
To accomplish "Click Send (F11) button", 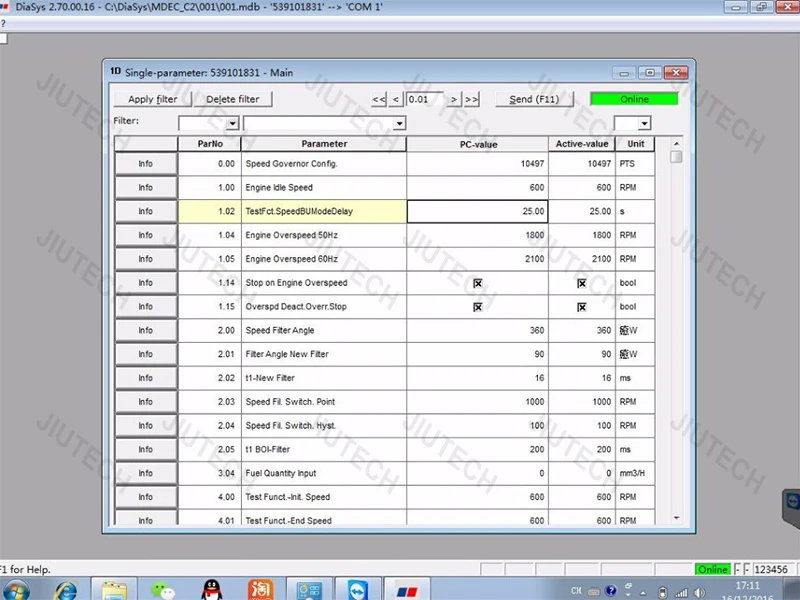I will 534,99.
